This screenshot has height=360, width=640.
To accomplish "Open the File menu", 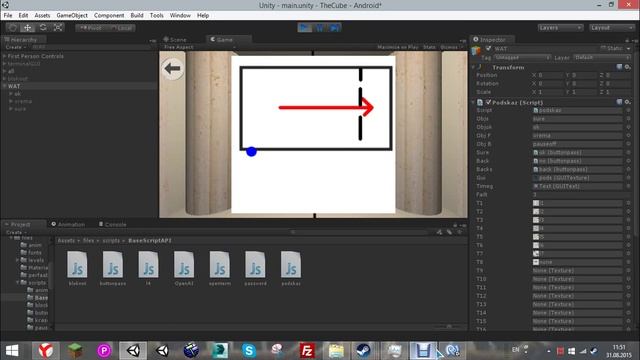I will (8, 16).
